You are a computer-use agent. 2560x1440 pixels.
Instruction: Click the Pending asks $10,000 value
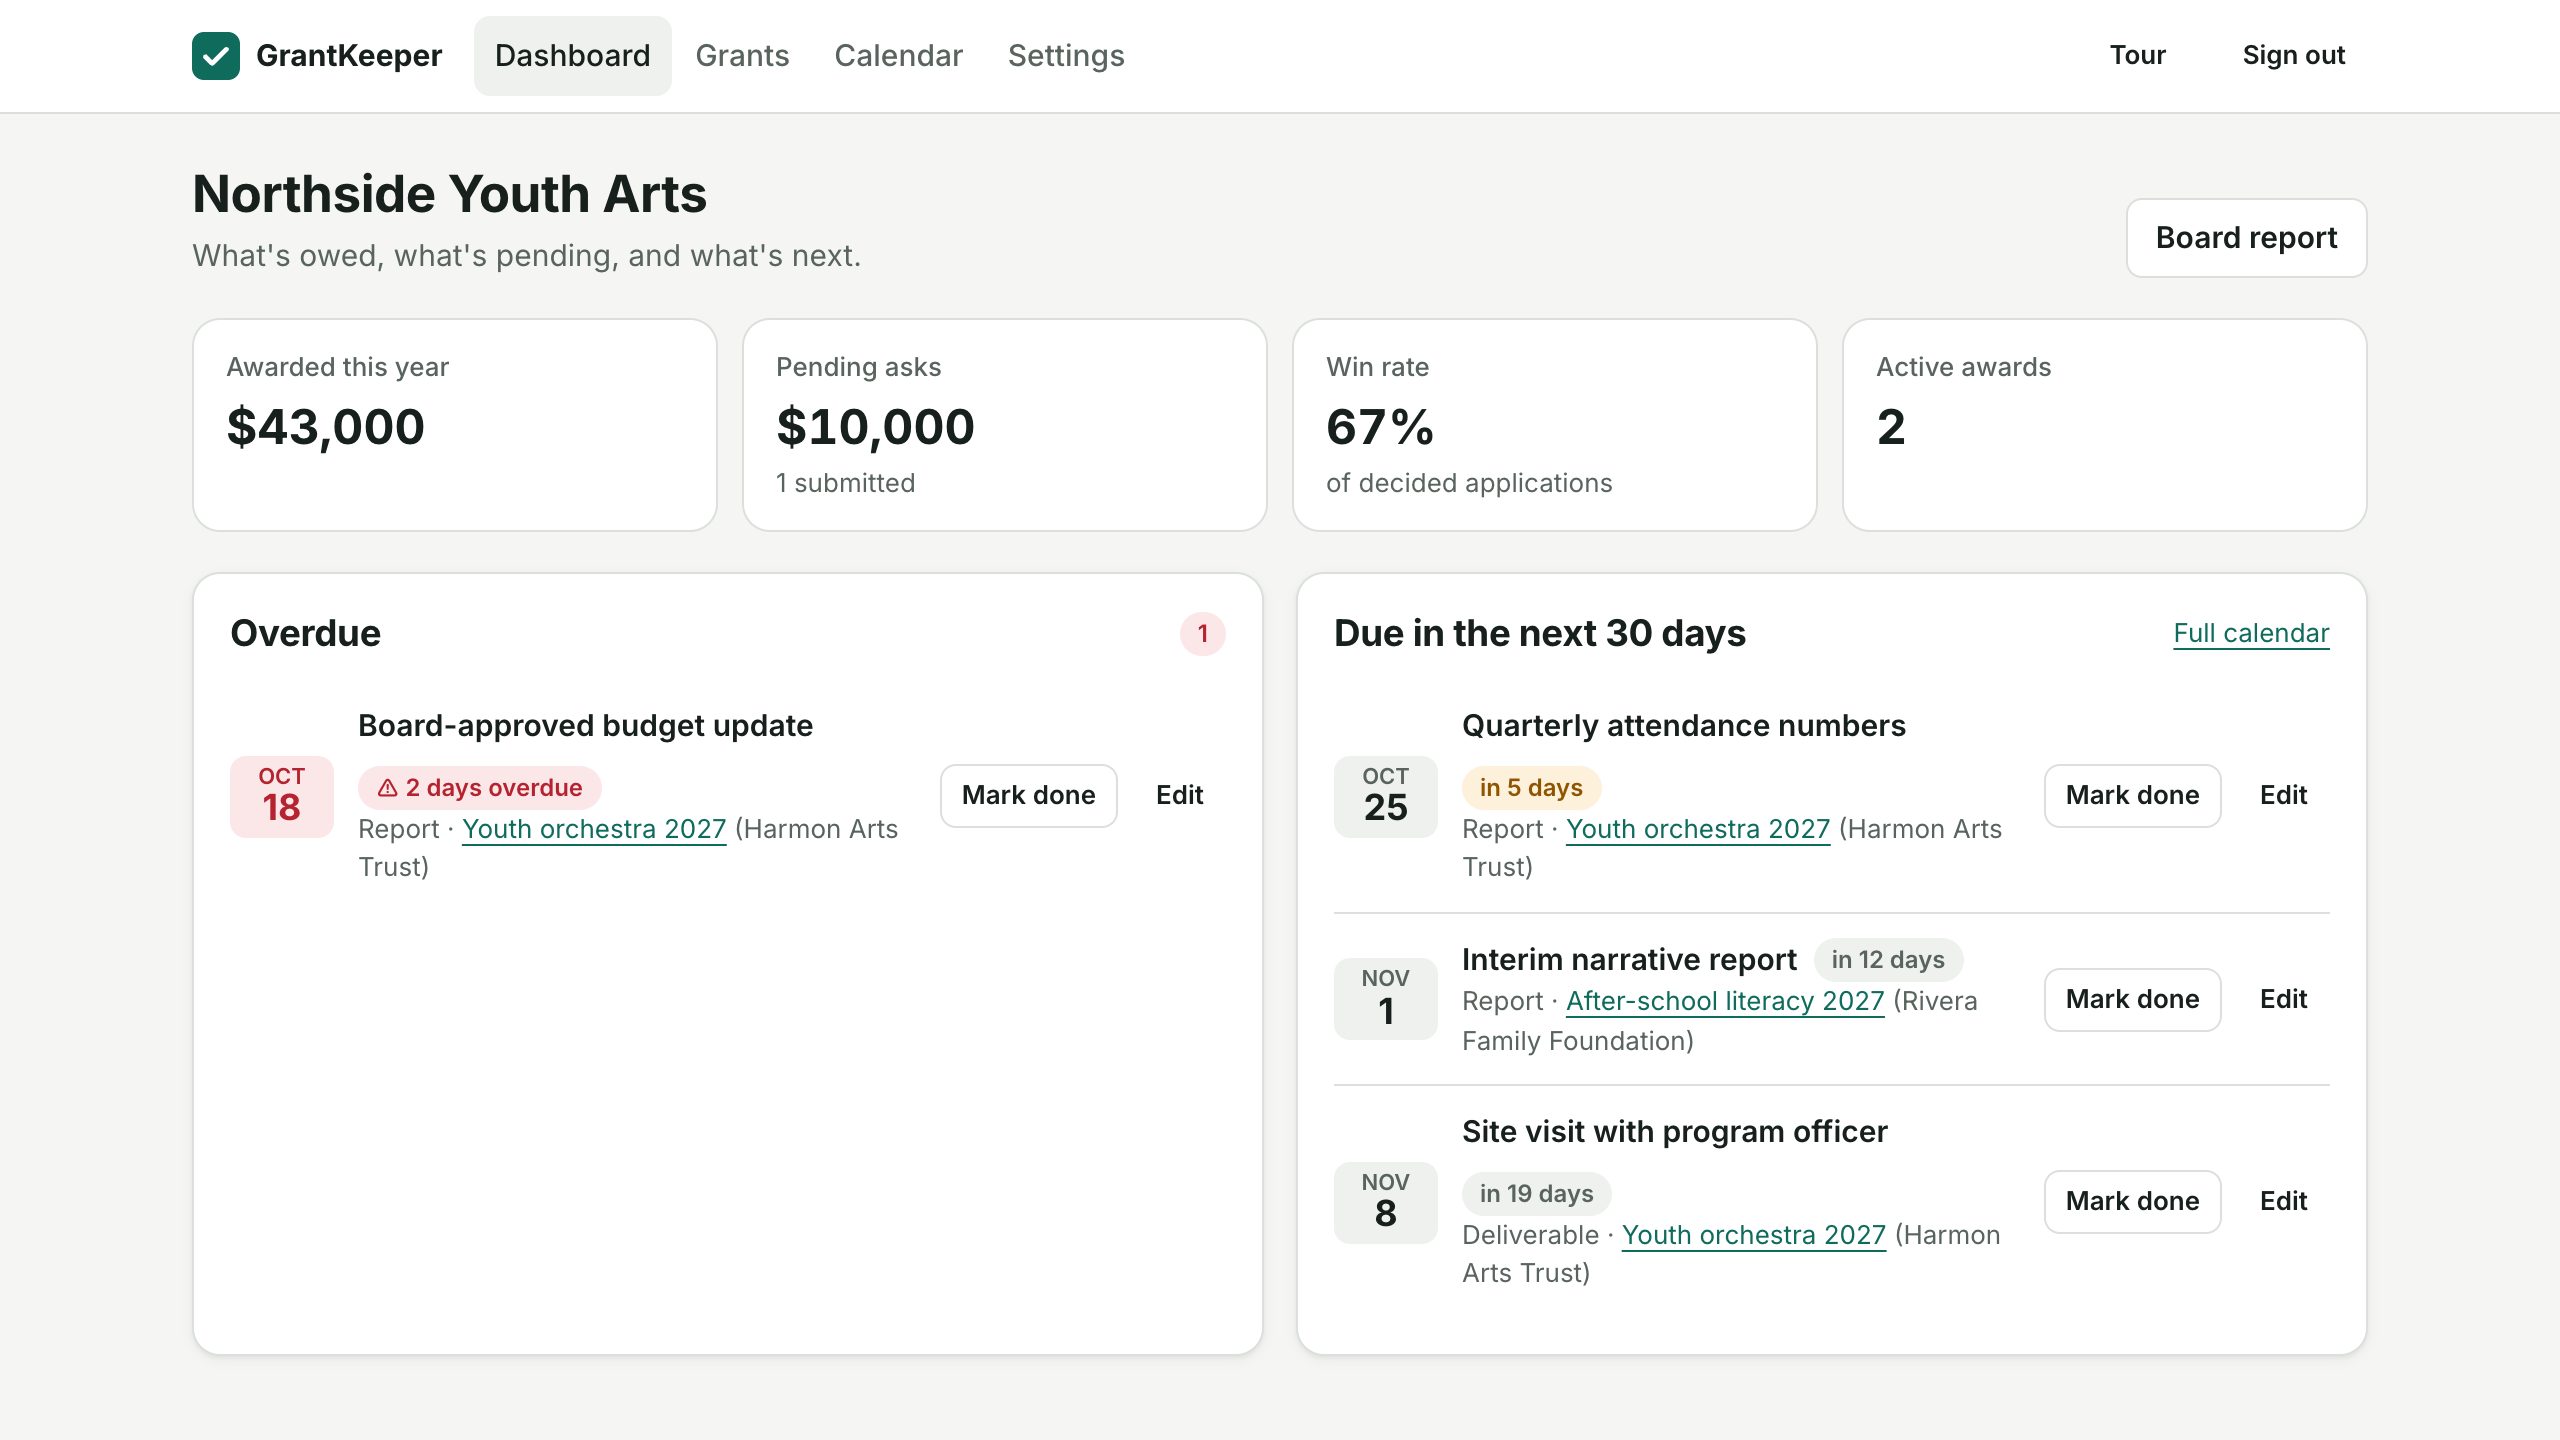click(875, 427)
